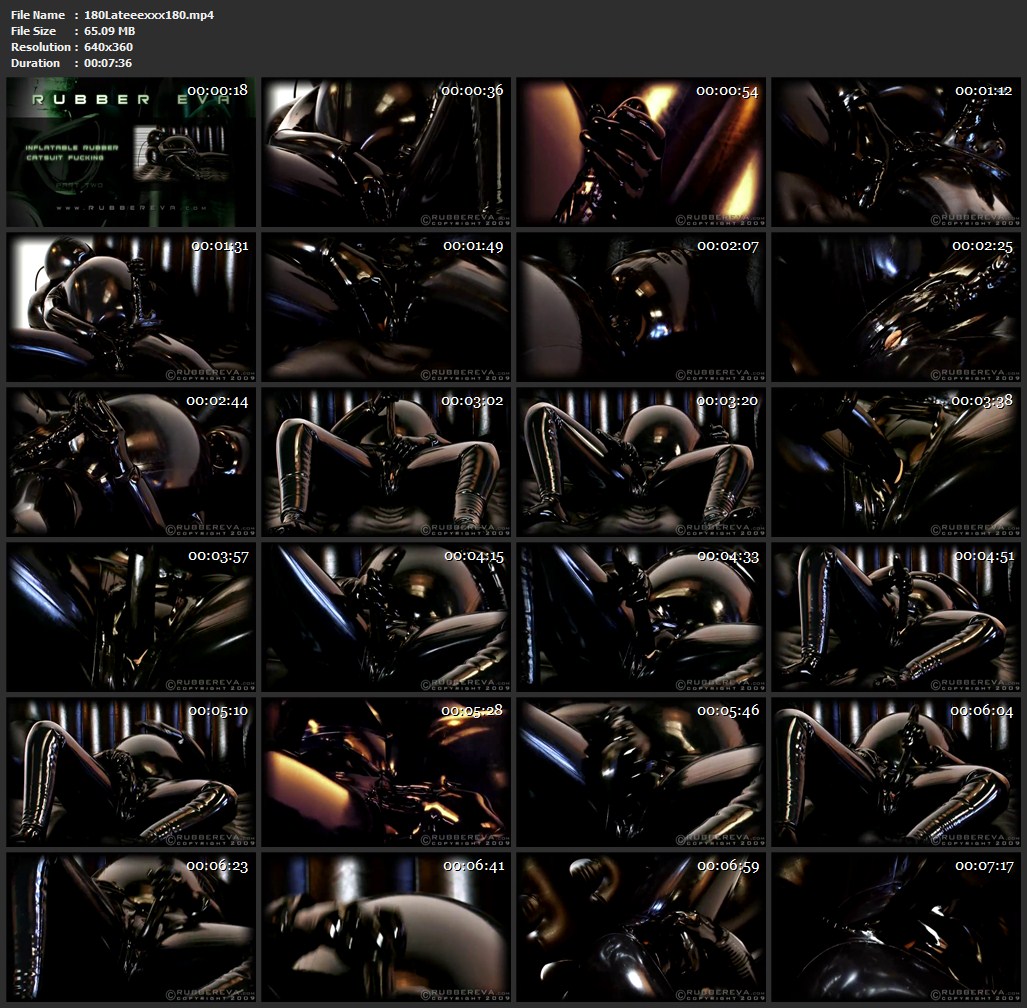
Task: Select the thumbnail at 00:03:02
Action: coord(386,462)
